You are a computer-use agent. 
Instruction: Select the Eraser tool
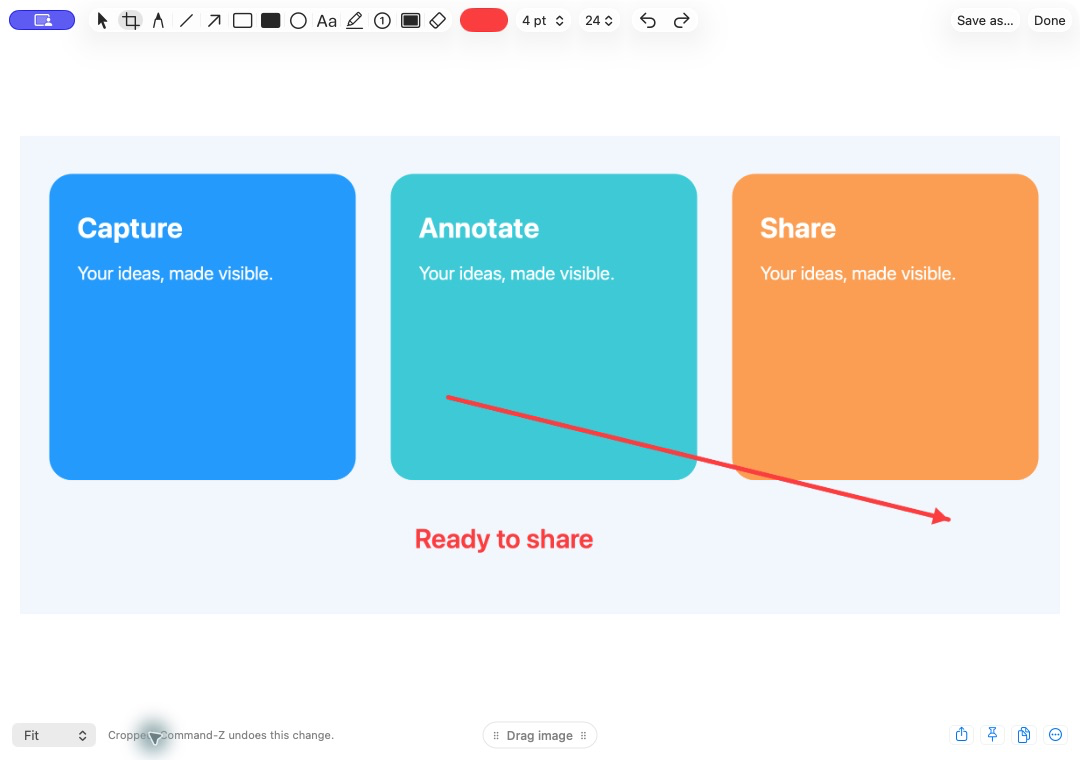[438, 21]
